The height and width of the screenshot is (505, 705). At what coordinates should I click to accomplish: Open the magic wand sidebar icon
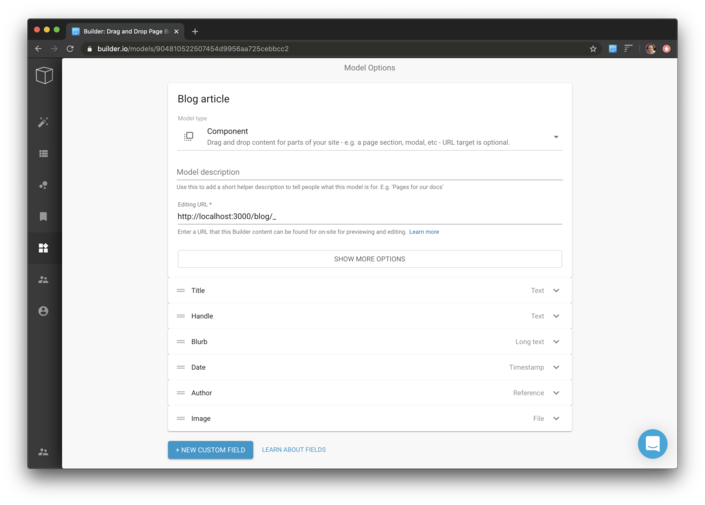(x=43, y=122)
